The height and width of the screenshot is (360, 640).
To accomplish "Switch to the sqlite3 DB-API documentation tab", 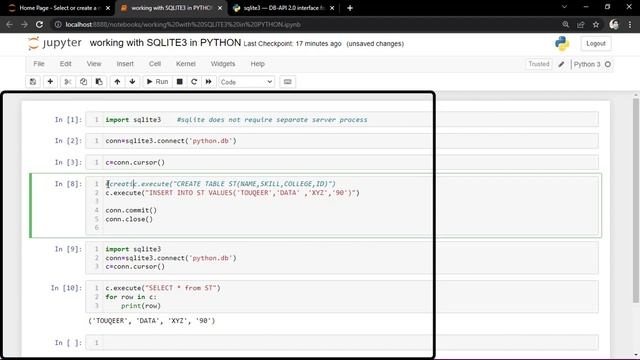I will pos(283,8).
